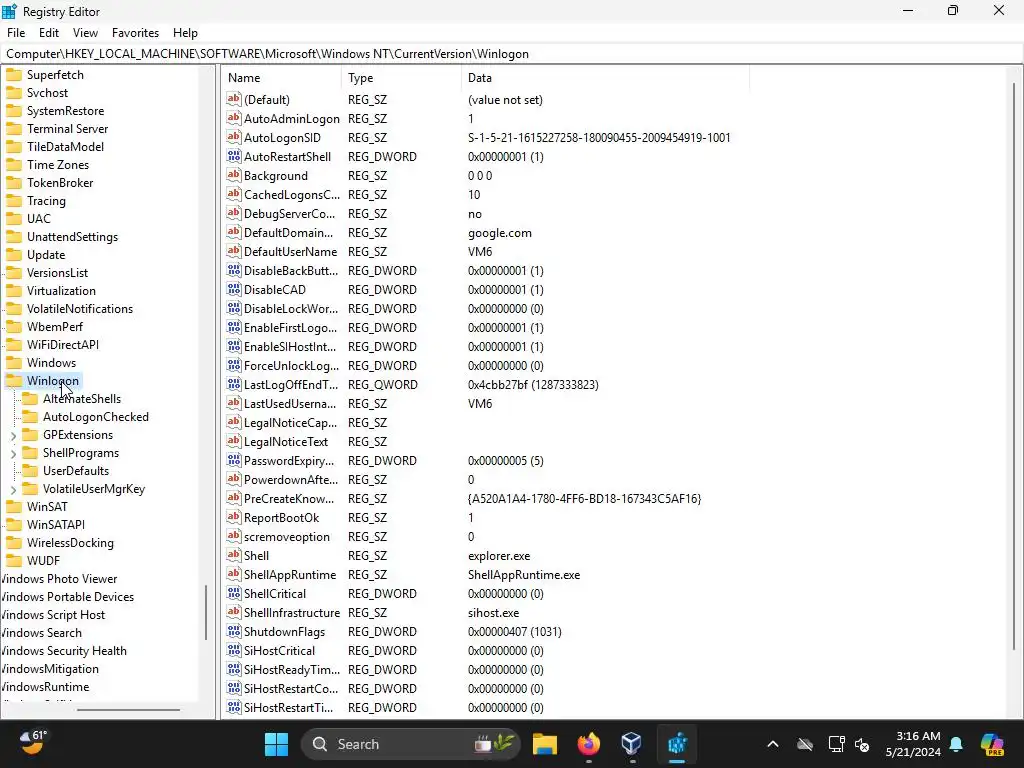Click the Superfetch folder icon
Image resolution: width=1024 pixels, height=768 pixels.
click(14, 74)
